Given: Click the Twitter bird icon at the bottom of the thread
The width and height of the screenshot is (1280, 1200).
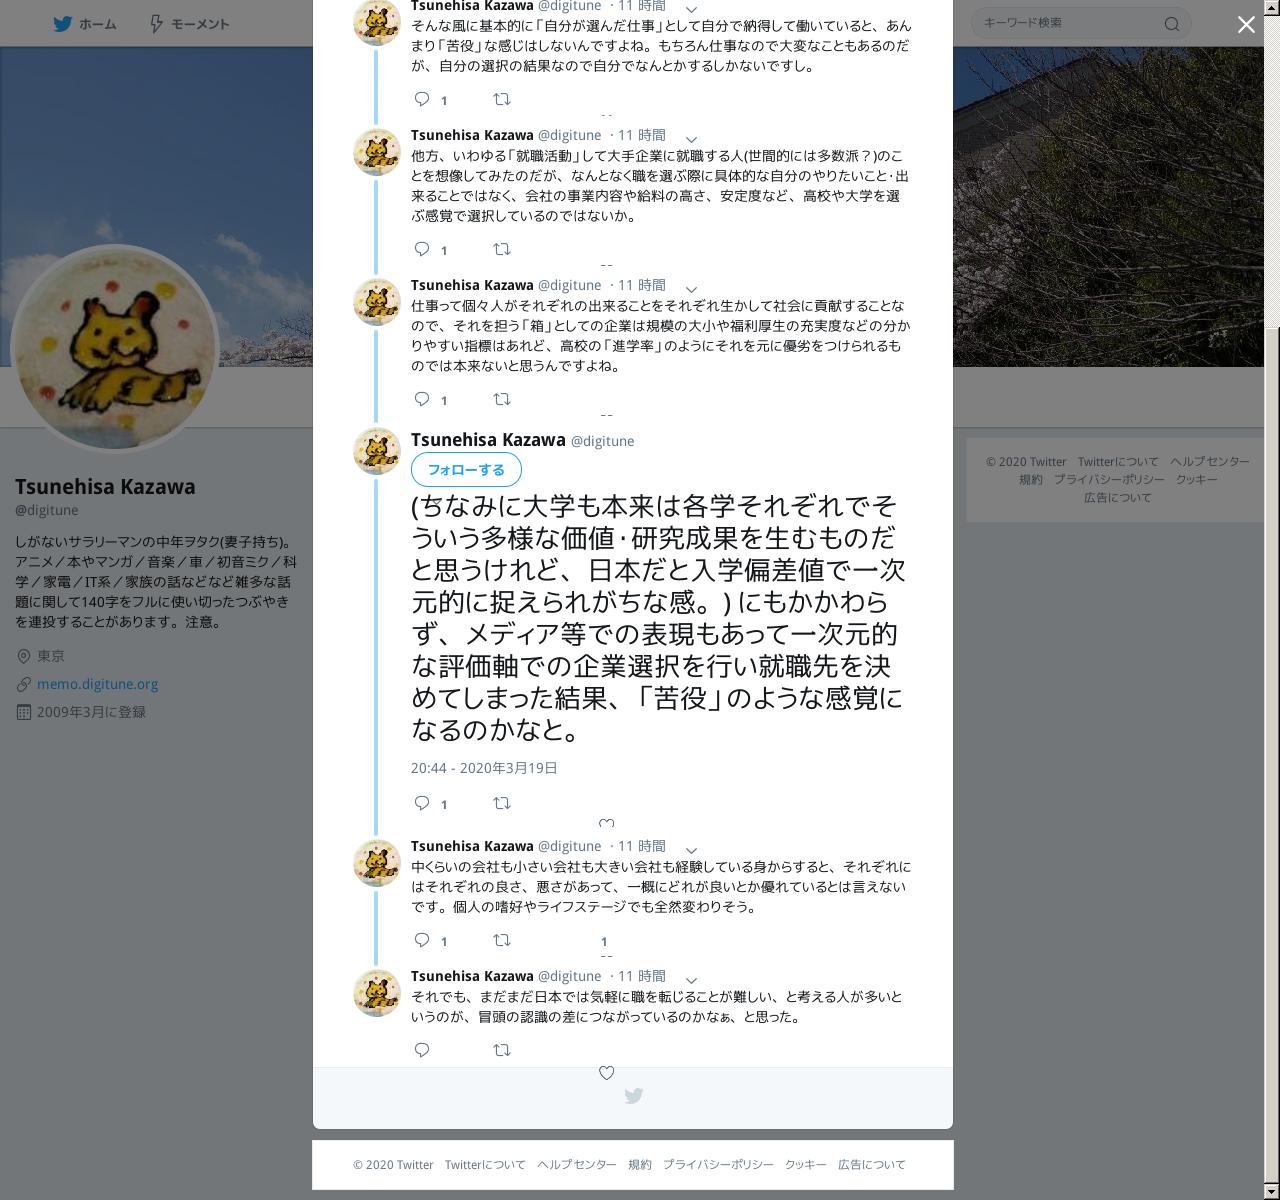Looking at the screenshot, I should click(x=633, y=1096).
